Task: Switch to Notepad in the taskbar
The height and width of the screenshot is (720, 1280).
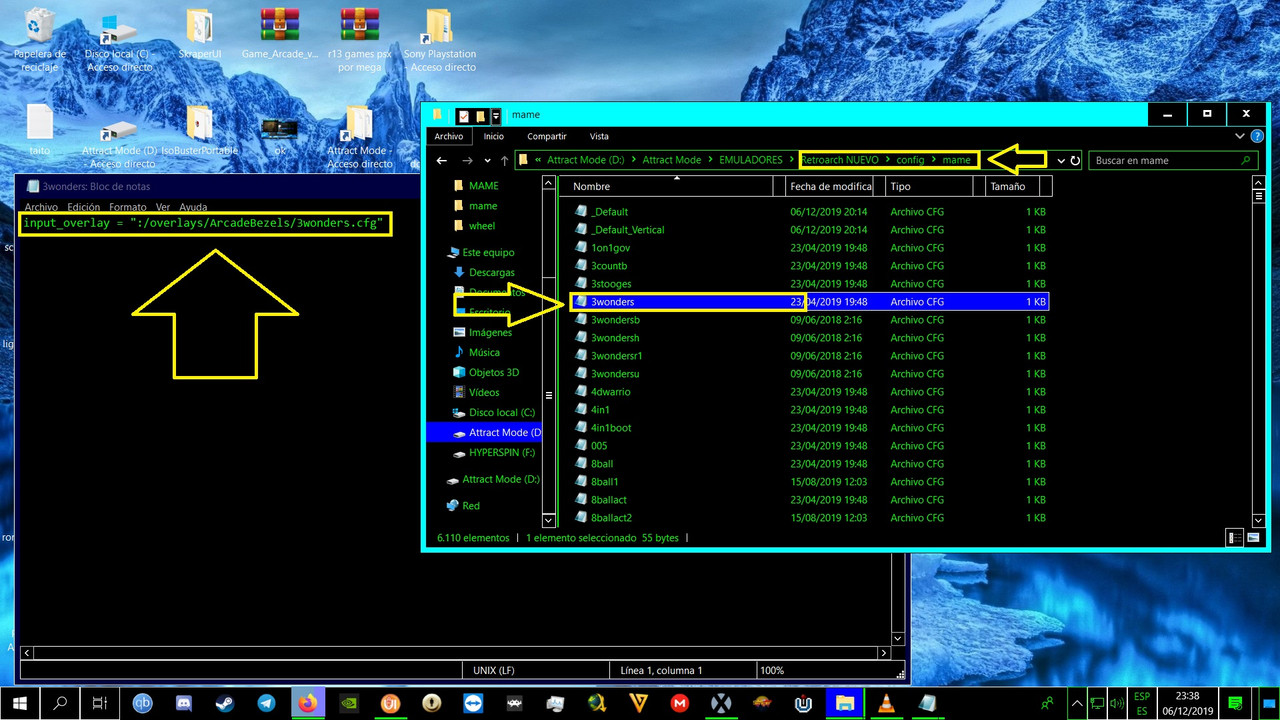Action: 927,703
